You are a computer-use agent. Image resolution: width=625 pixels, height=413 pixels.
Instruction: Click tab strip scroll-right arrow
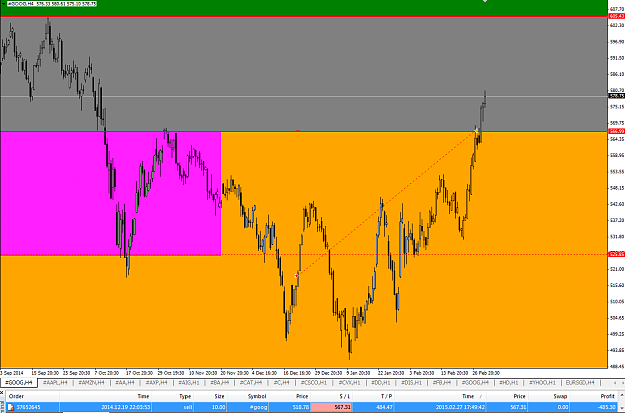622,383
